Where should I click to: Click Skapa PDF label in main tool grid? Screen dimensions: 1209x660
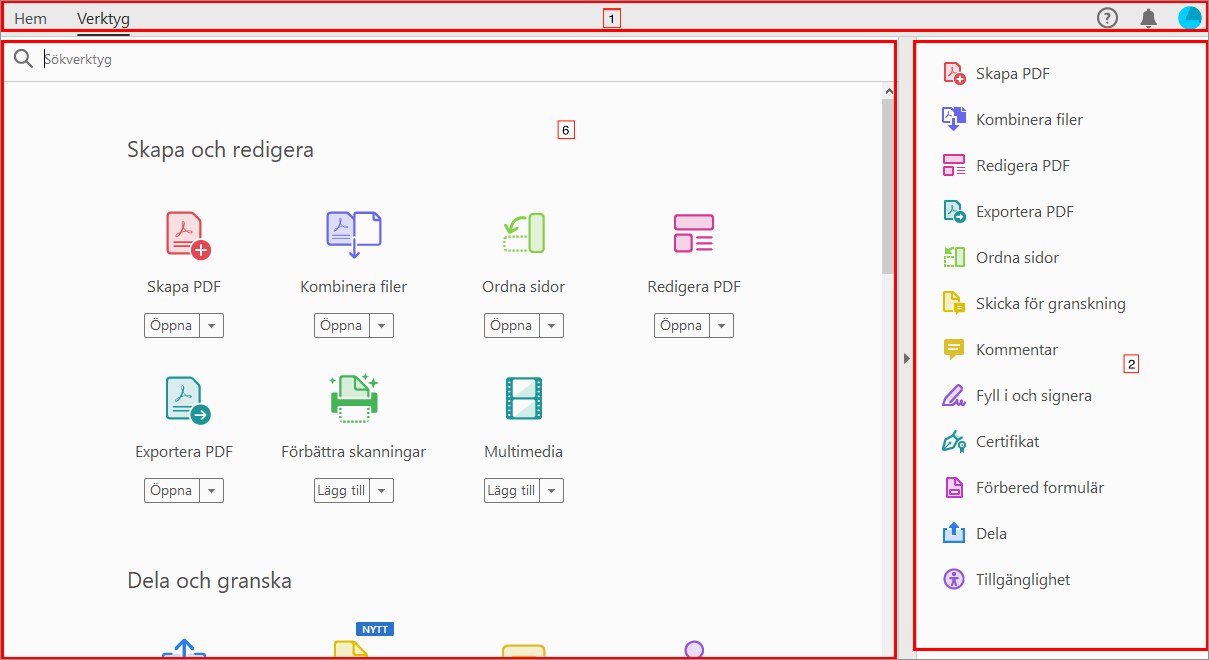184,287
